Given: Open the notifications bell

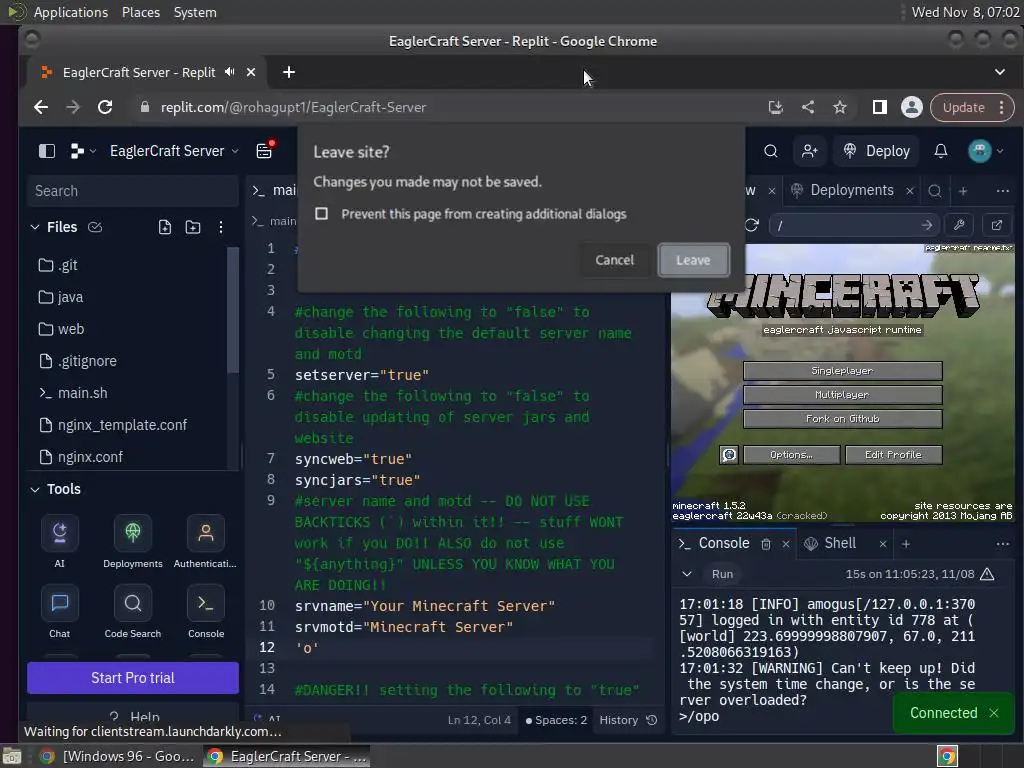Looking at the screenshot, I should (940, 151).
